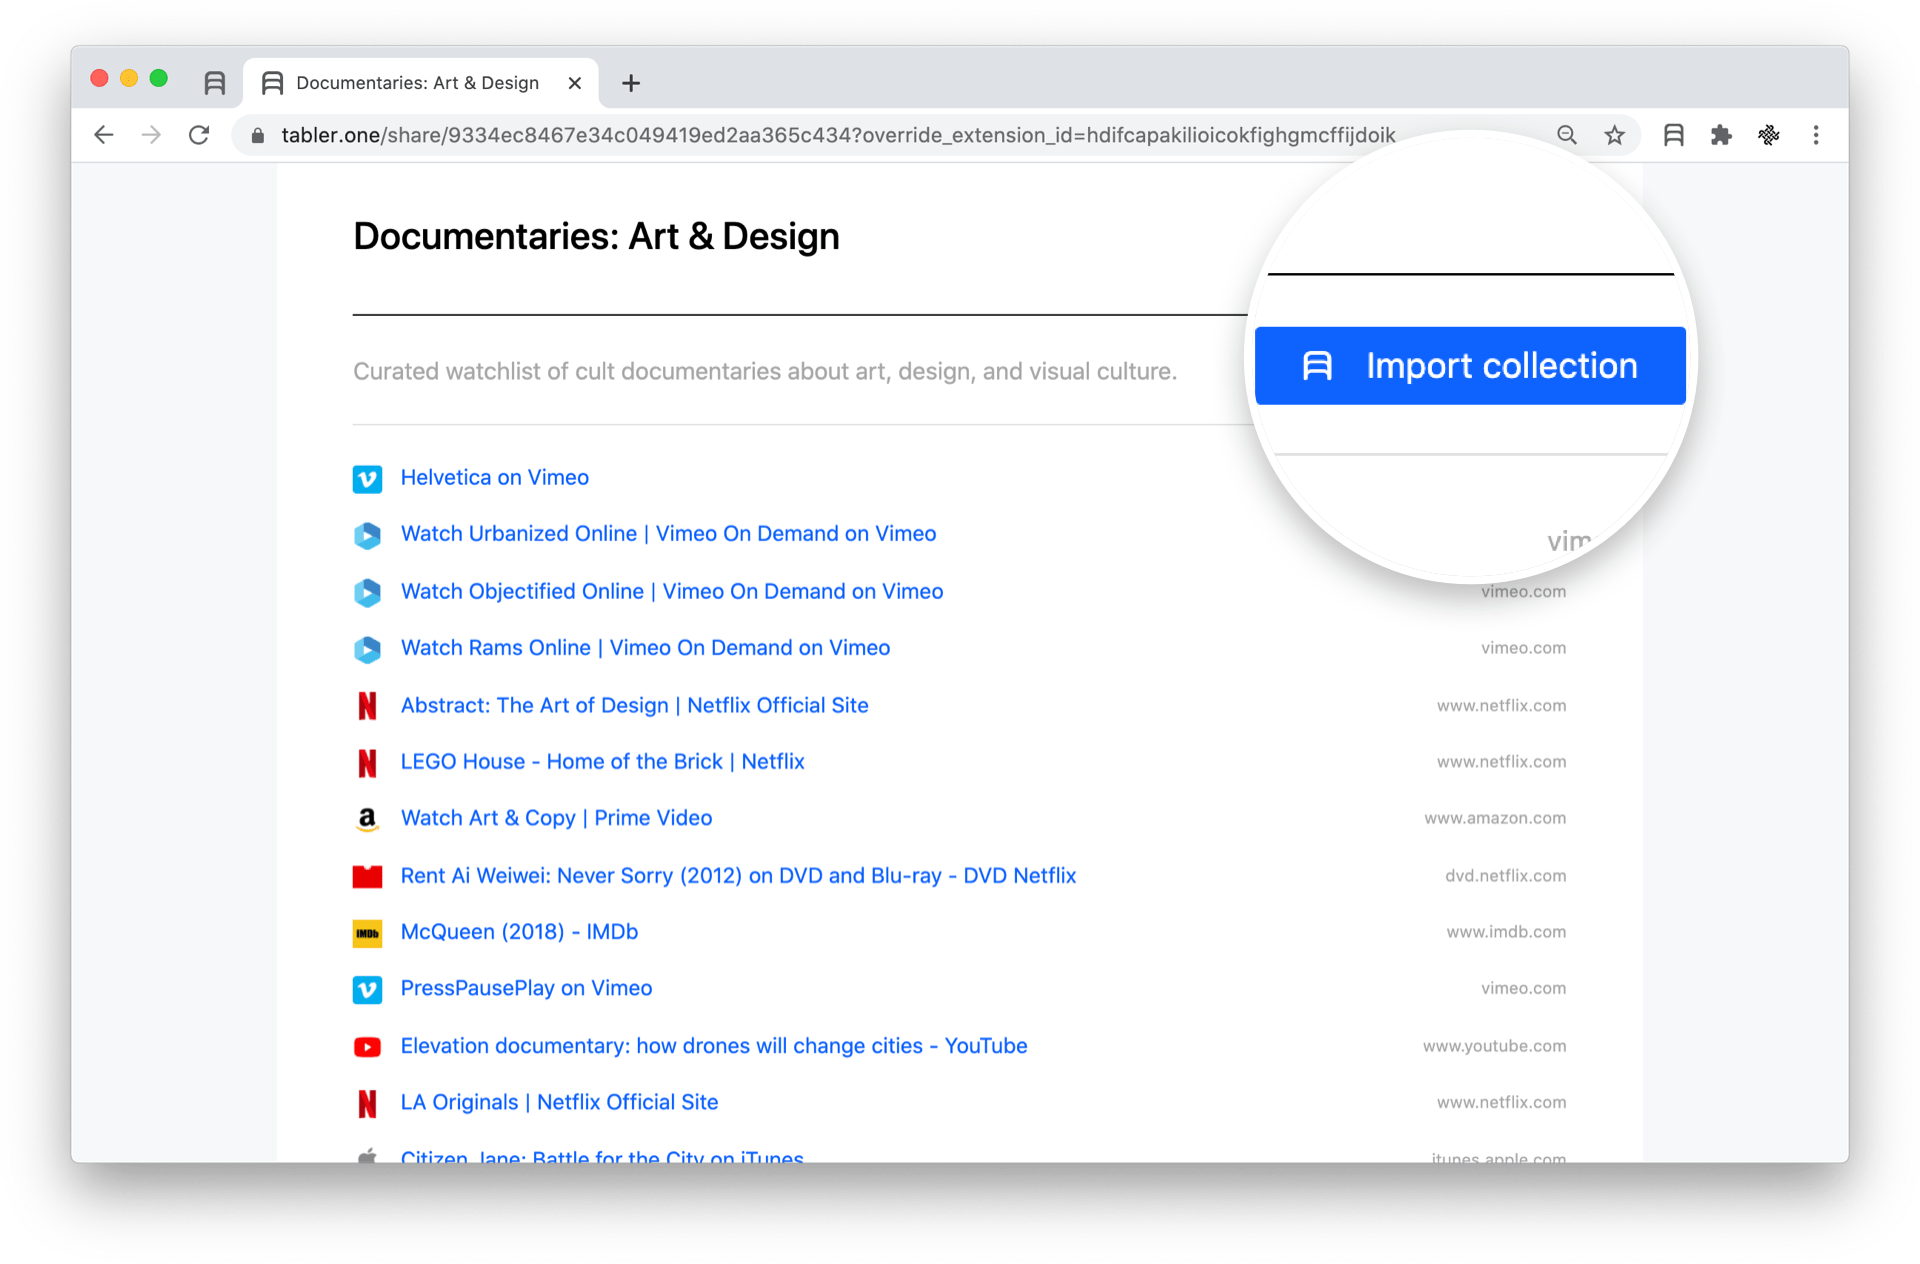1920x1264 pixels.
Task: Open LA Originals Netflix link
Action: [x=559, y=1102]
